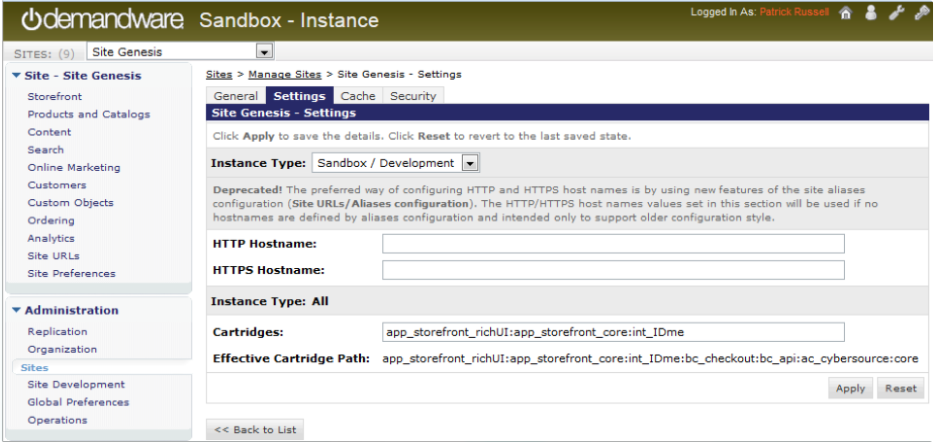Screen dimensions: 935x443
Task: Click the wrench tools icon
Action: [x=896, y=13]
